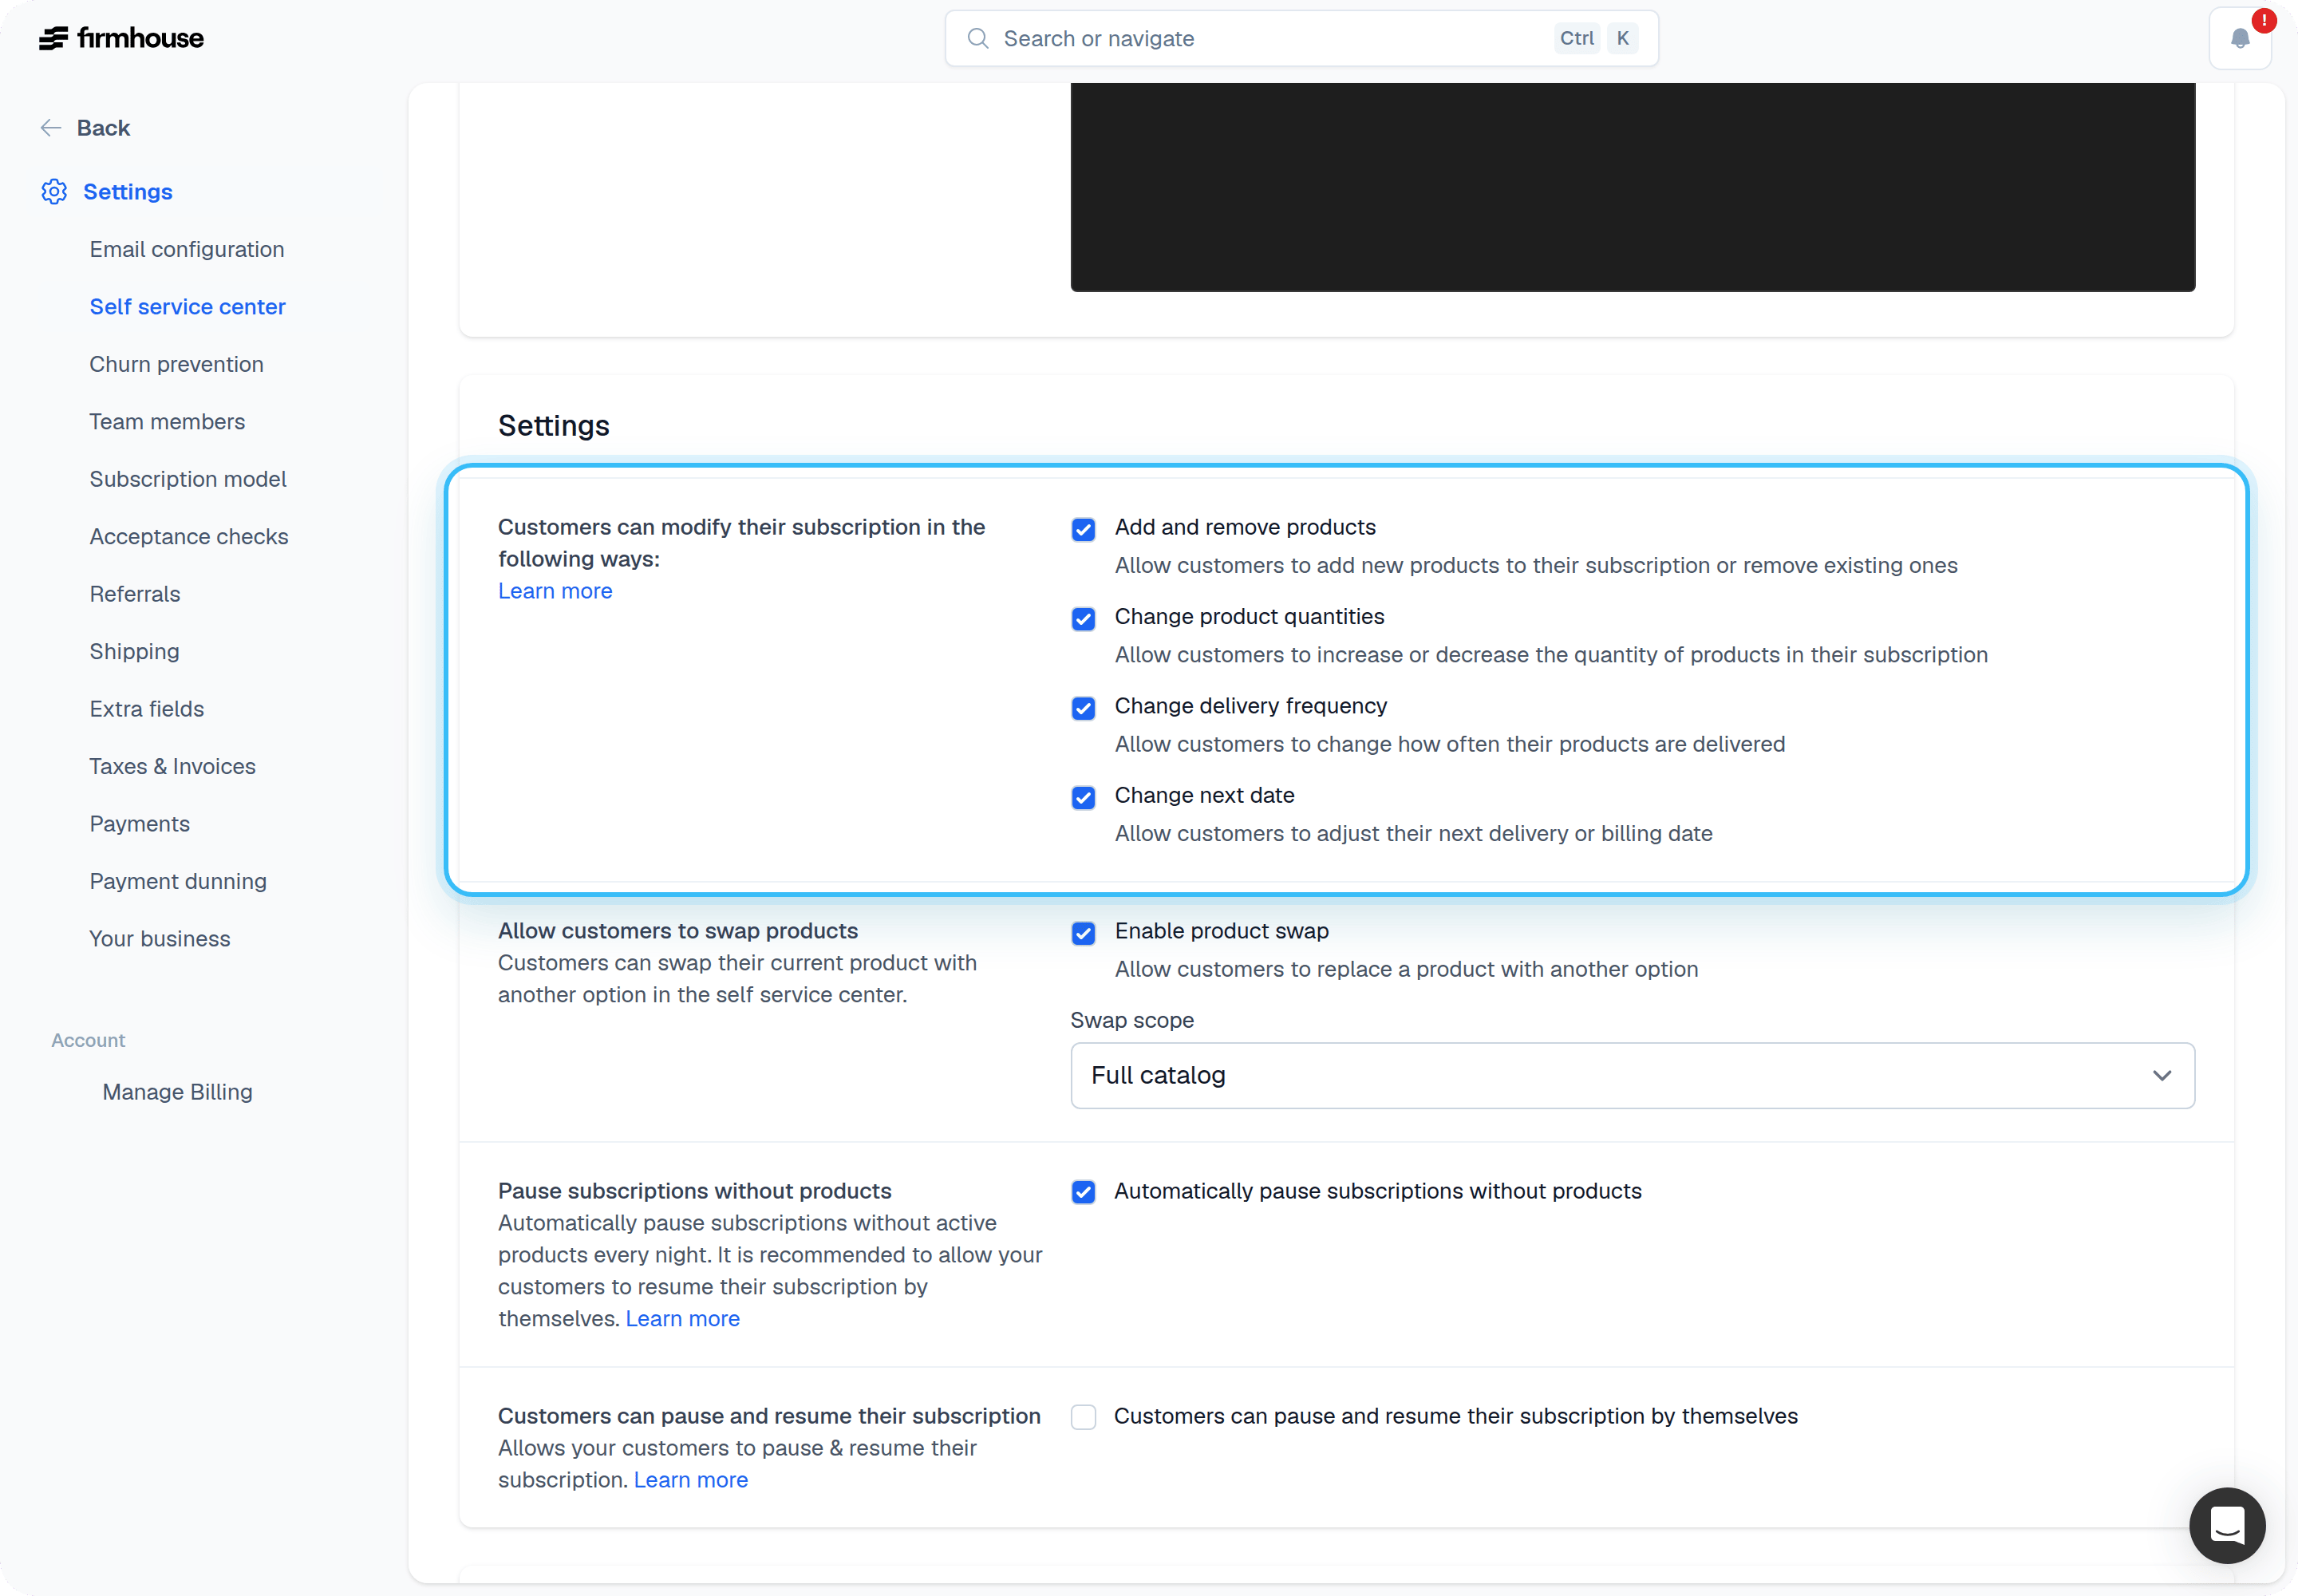Click the 'Change delivery frequency' label
The width and height of the screenshot is (2298, 1596).
tap(1251, 706)
